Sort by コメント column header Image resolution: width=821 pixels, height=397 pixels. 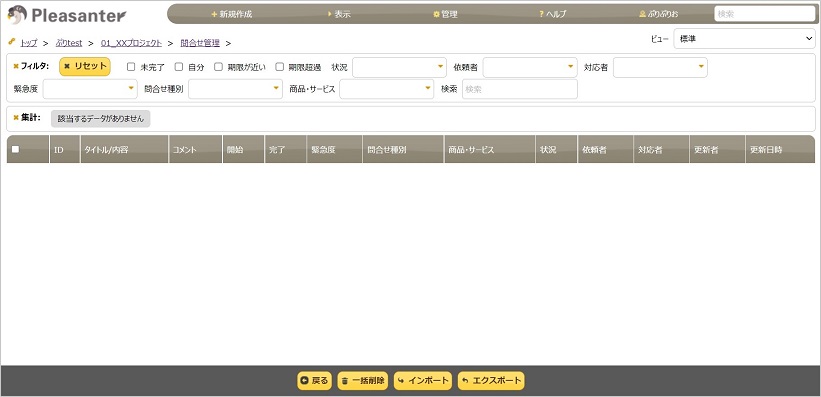click(196, 149)
